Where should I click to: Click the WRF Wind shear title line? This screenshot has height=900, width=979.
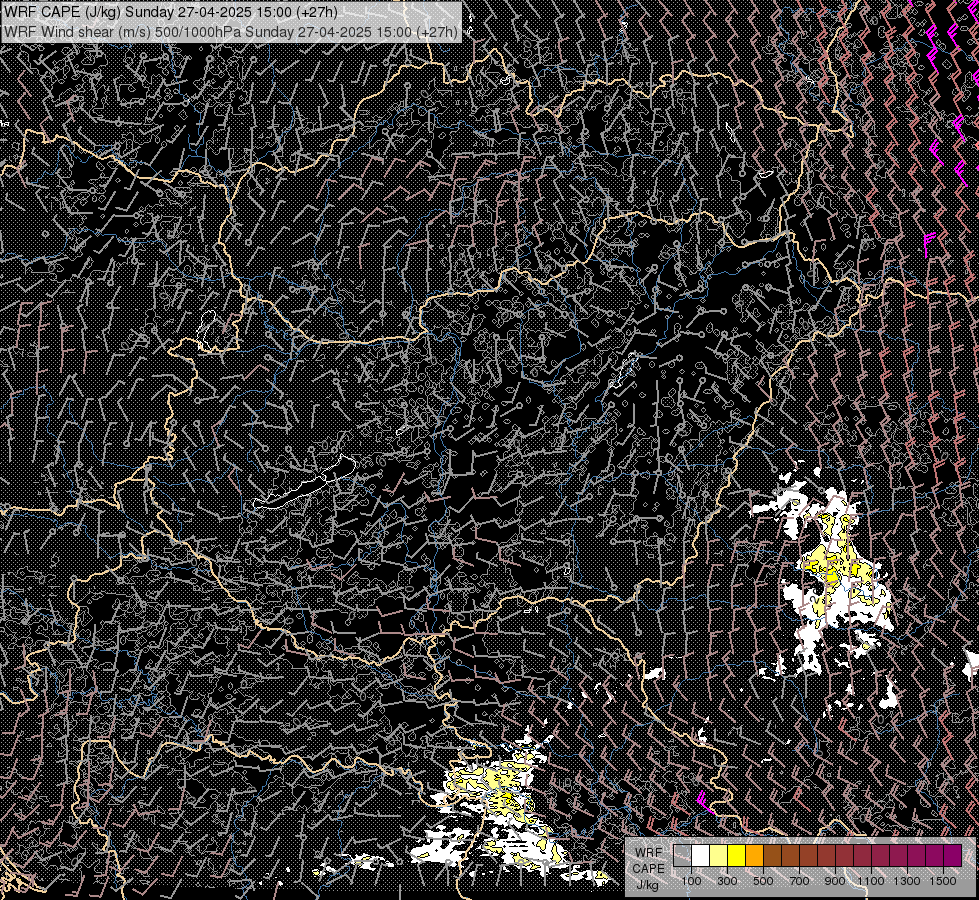230,31
